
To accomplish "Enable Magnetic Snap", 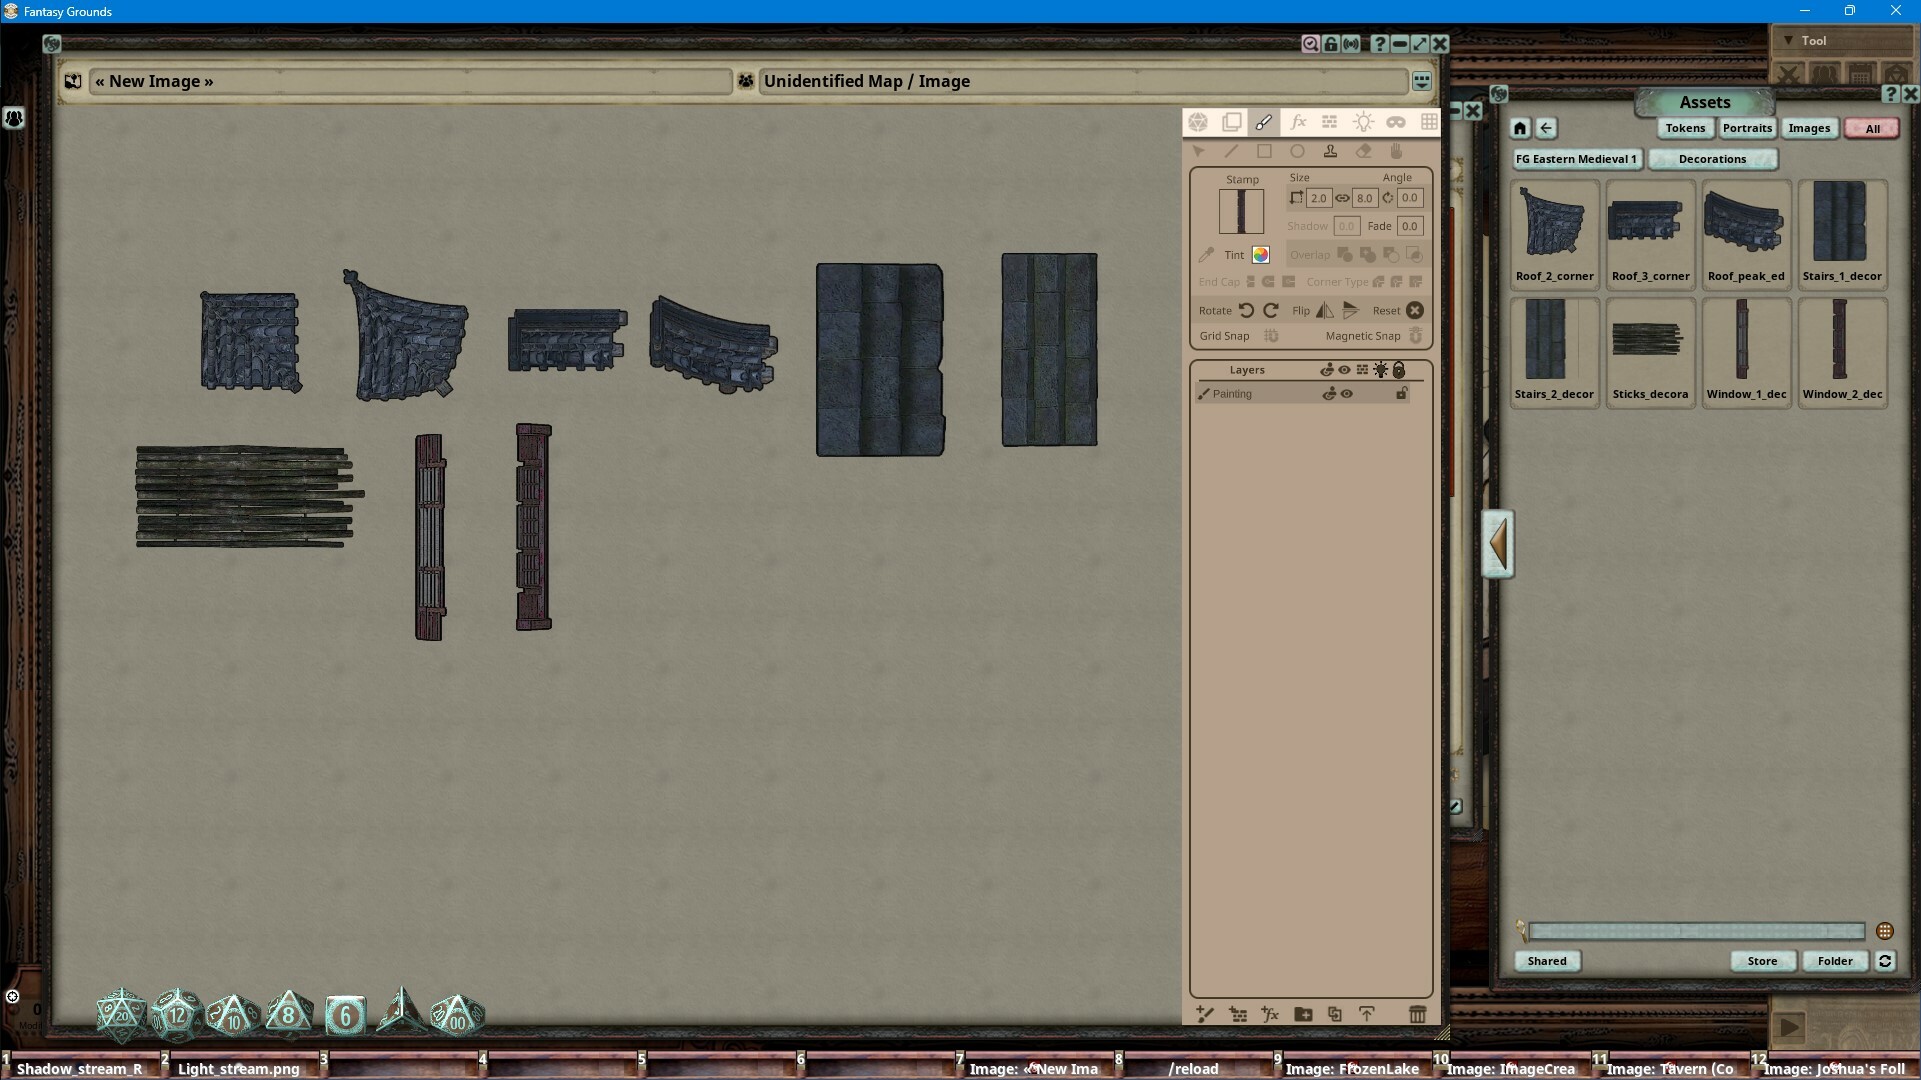I will pos(1415,336).
